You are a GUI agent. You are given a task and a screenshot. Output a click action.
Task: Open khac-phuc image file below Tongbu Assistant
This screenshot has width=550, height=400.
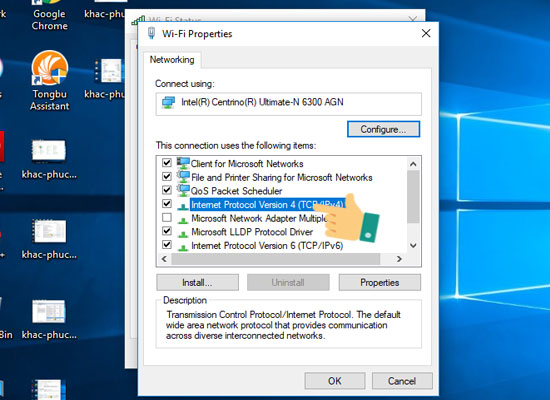(49, 160)
